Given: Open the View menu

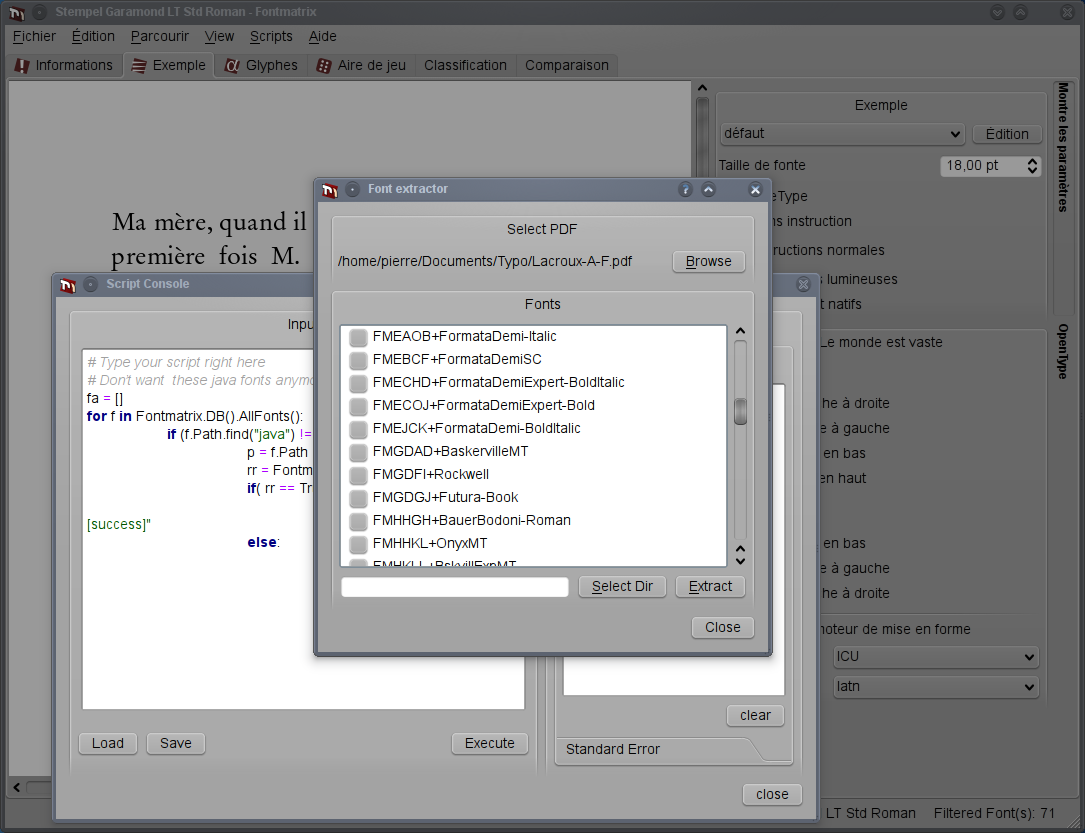Looking at the screenshot, I should click(x=219, y=36).
